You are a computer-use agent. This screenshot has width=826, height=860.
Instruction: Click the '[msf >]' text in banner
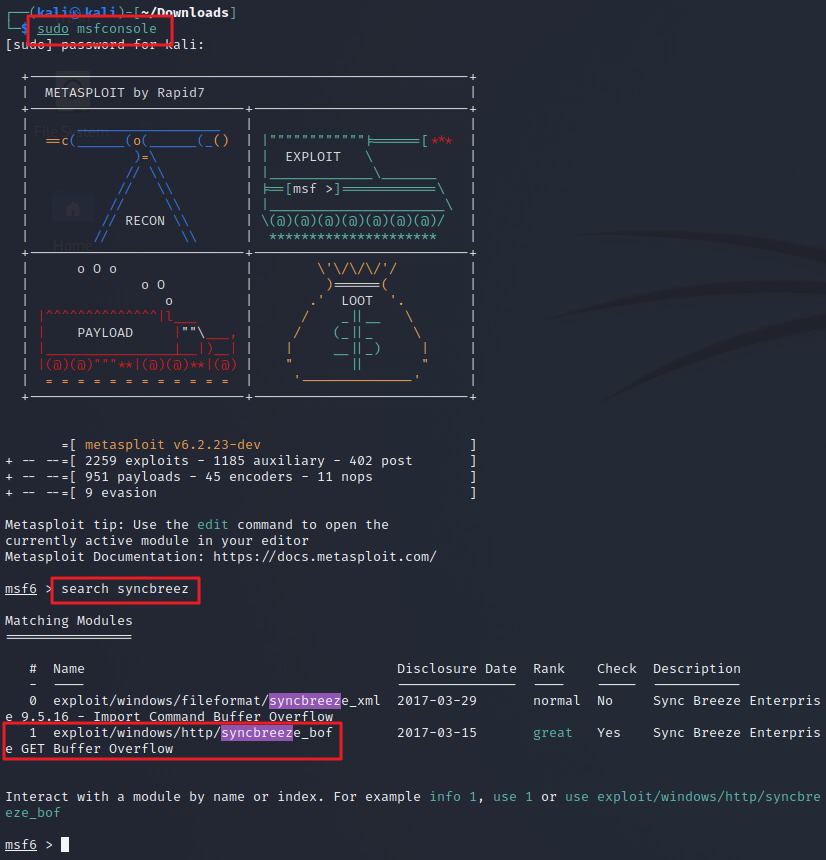pyautogui.click(x=313, y=189)
